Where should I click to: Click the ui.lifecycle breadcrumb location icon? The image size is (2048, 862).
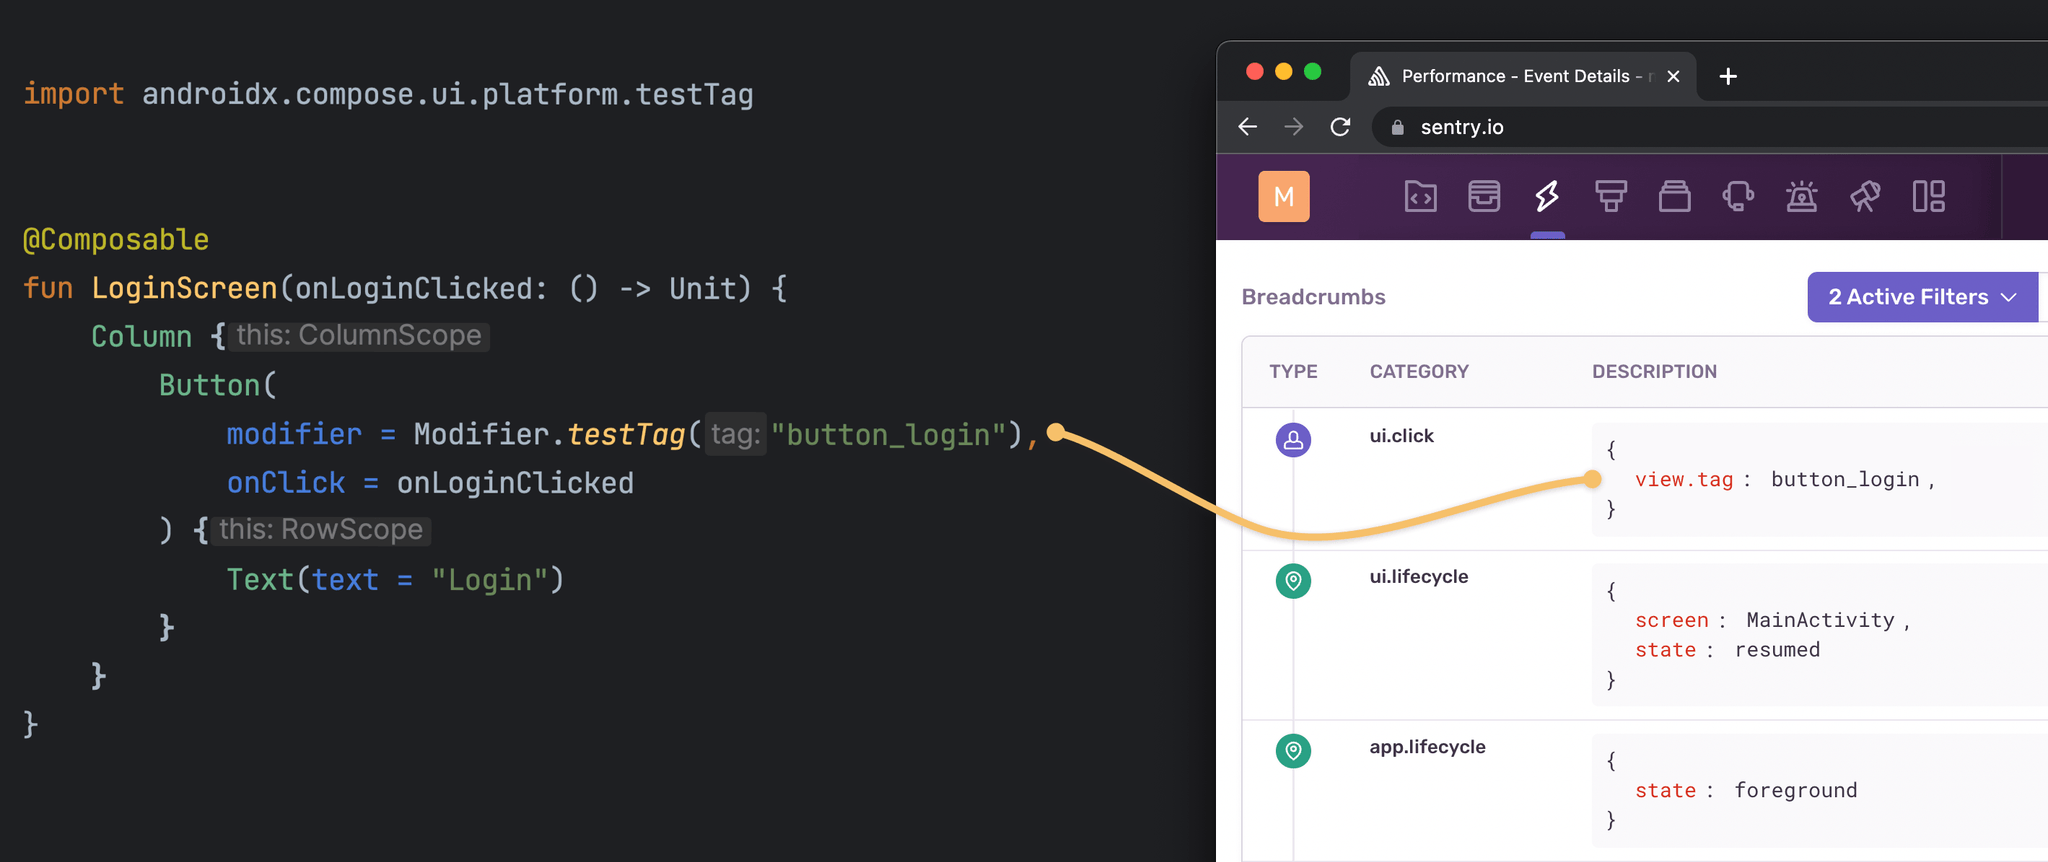point(1293,581)
